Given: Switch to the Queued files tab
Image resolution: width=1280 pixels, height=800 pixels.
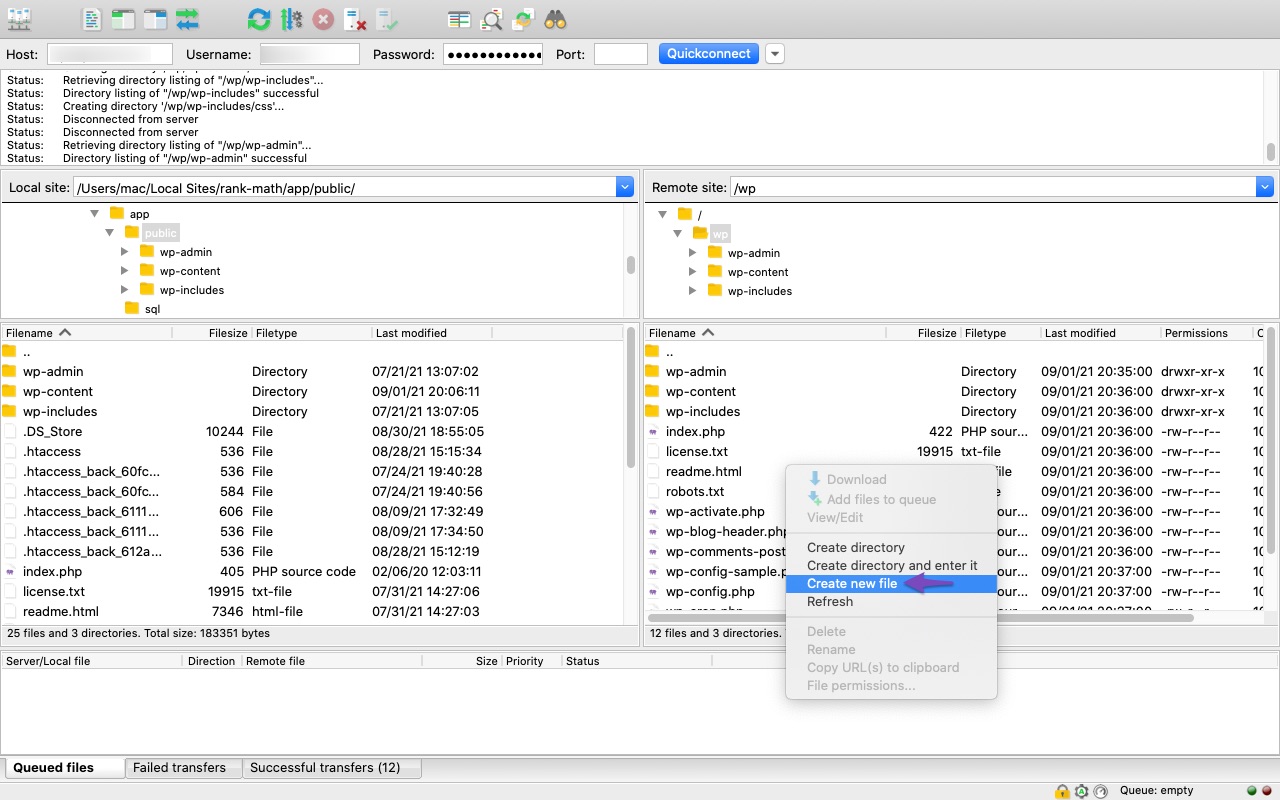Looking at the screenshot, I should tap(64, 768).
